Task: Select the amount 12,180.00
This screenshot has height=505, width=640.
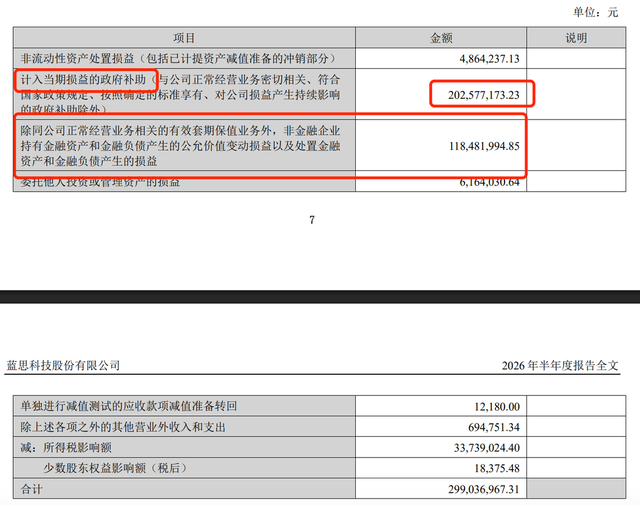Action: 497,407
